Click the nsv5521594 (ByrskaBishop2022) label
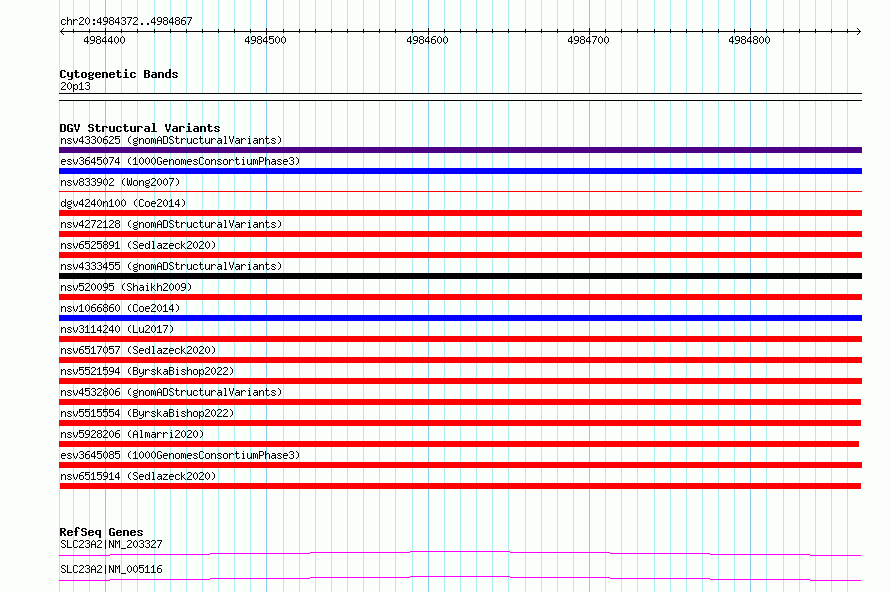The height and width of the screenshot is (592, 890). pyautogui.click(x=147, y=371)
